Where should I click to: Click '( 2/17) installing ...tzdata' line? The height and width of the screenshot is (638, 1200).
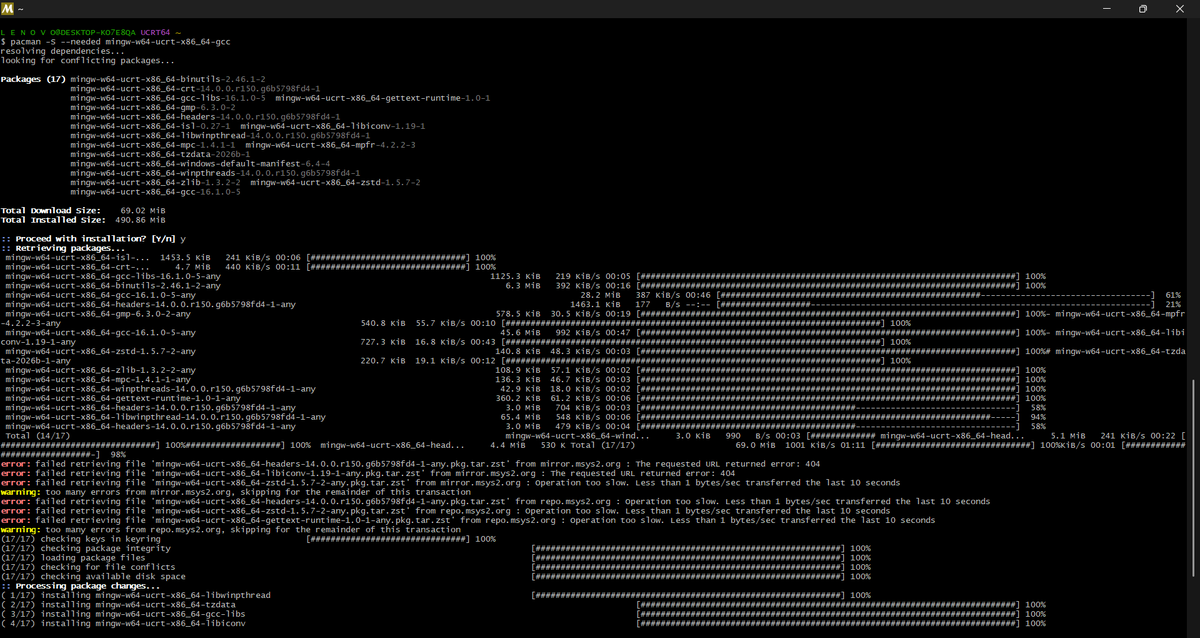523,604
